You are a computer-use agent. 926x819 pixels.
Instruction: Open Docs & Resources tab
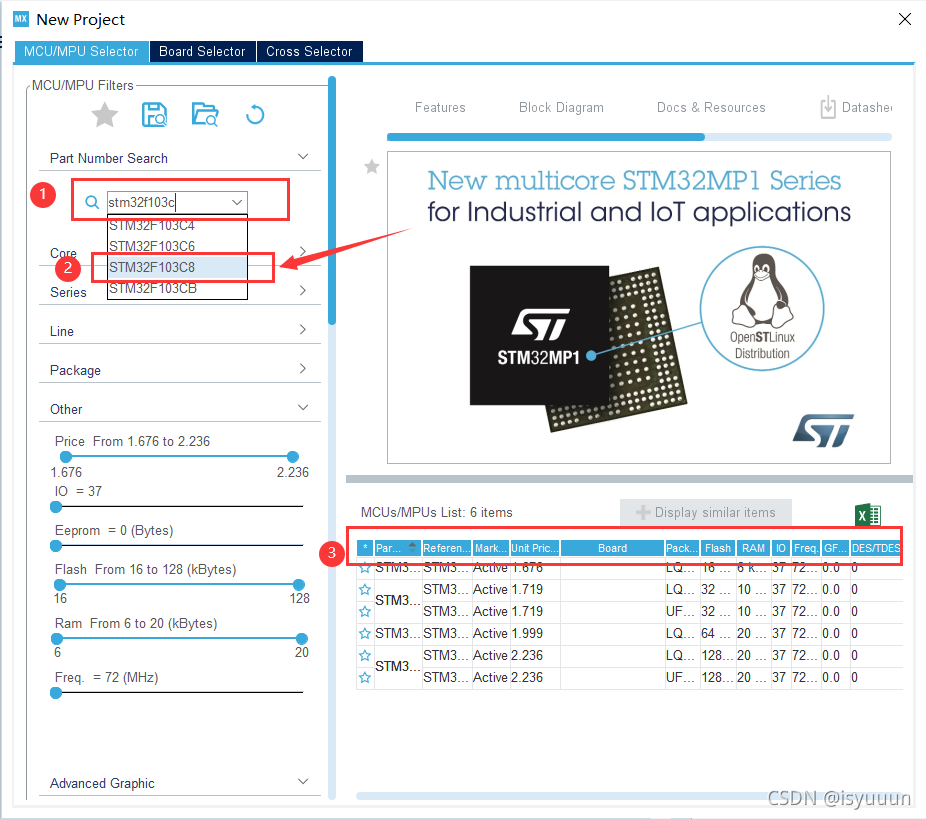[x=711, y=107]
